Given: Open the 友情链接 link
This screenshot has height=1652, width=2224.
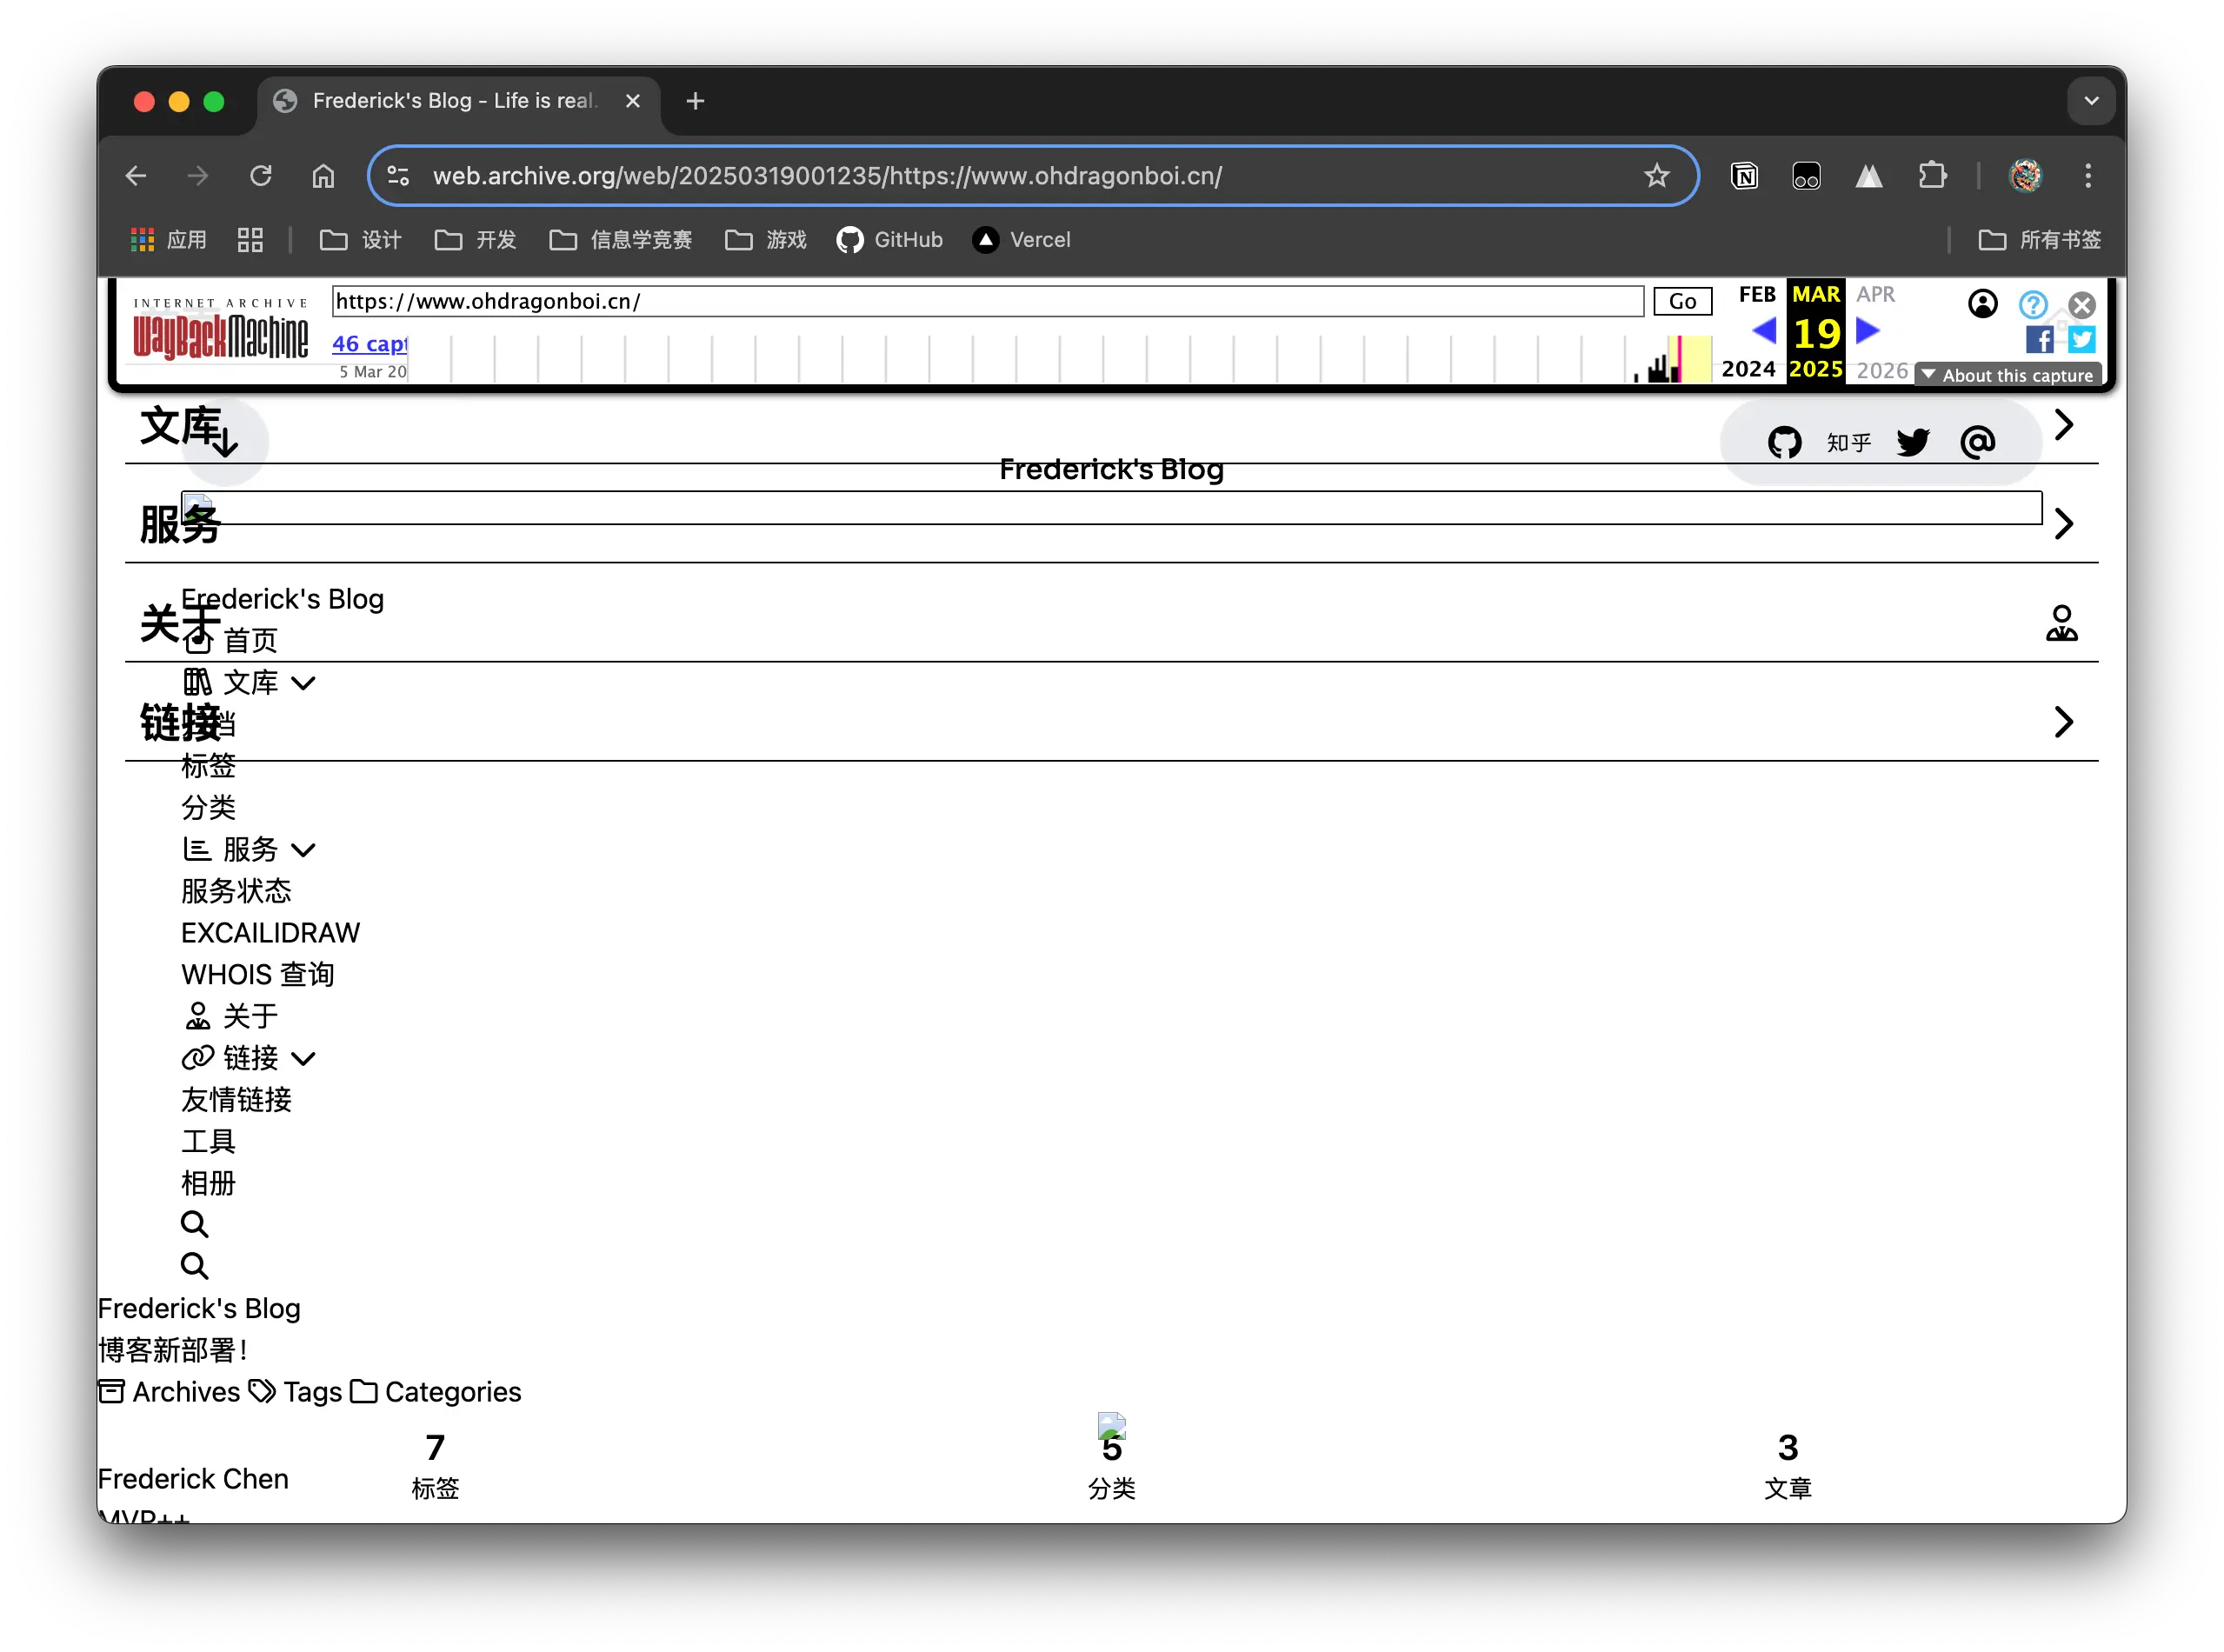Looking at the screenshot, I should pyautogui.click(x=236, y=1100).
